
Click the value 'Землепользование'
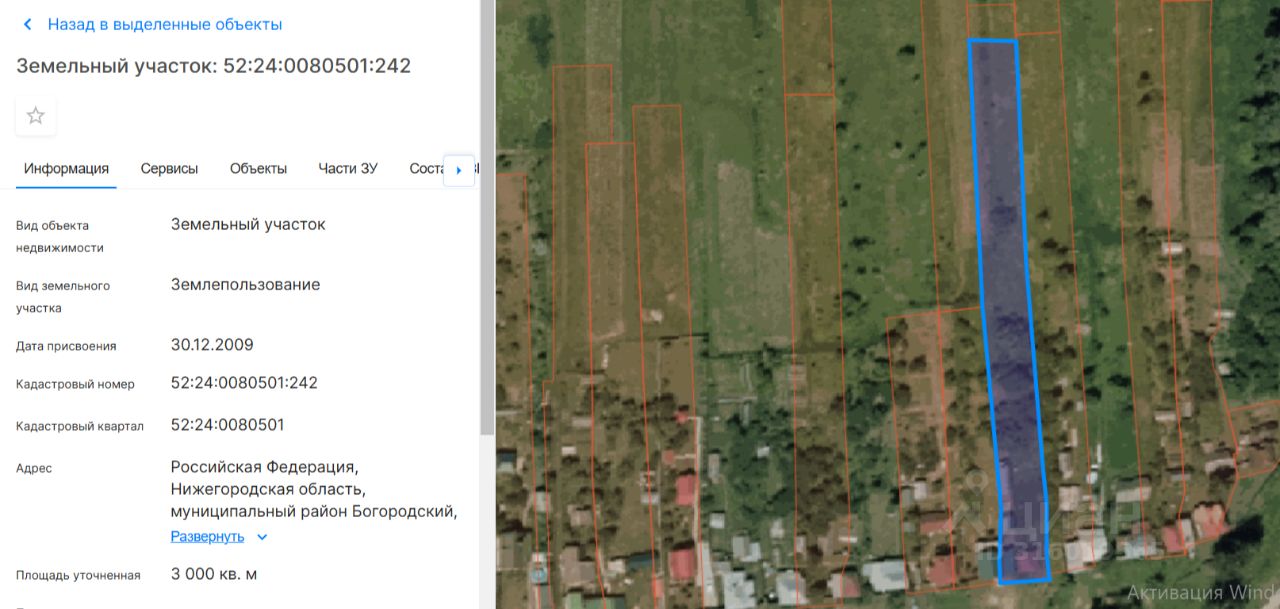246,285
